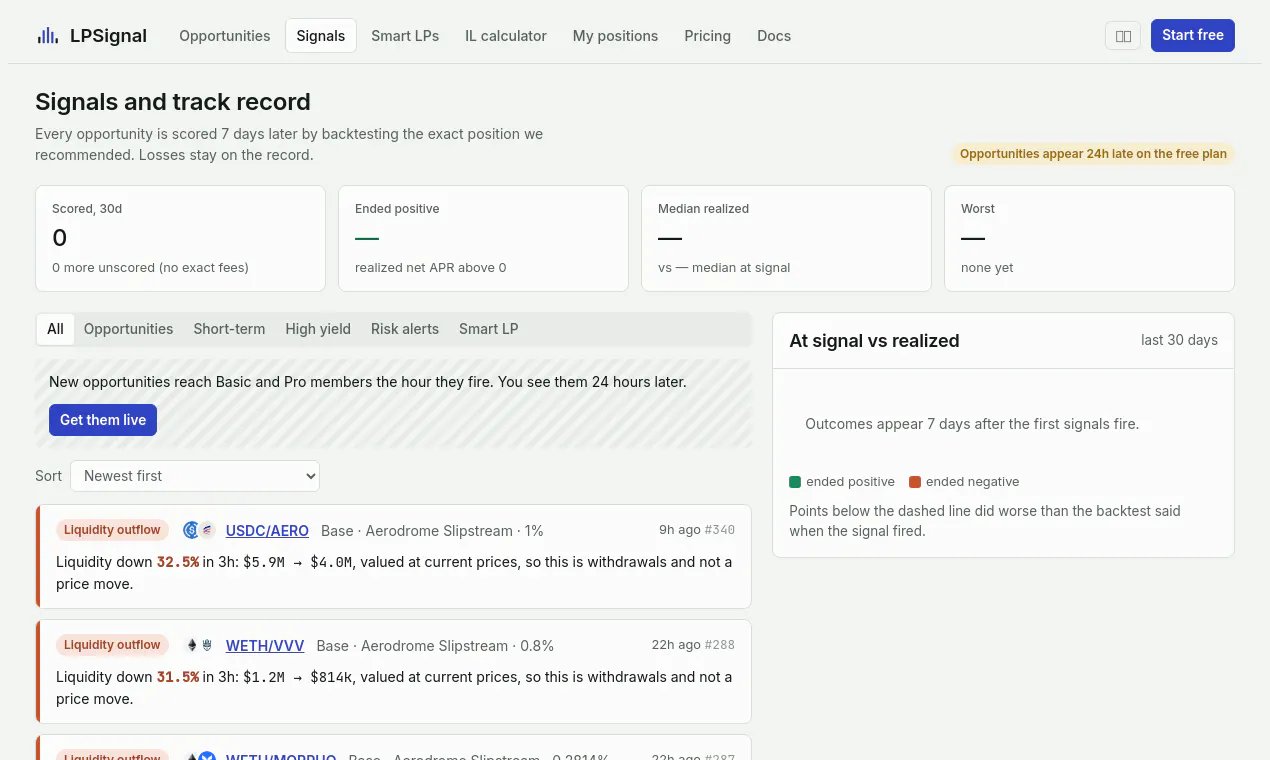Select the All filter tab

tap(55, 329)
